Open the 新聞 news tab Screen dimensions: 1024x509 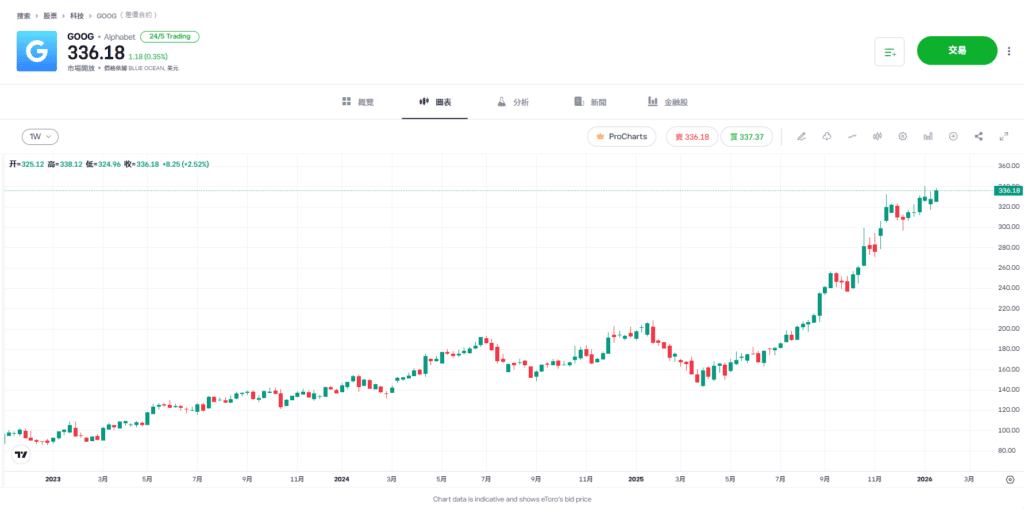click(590, 102)
